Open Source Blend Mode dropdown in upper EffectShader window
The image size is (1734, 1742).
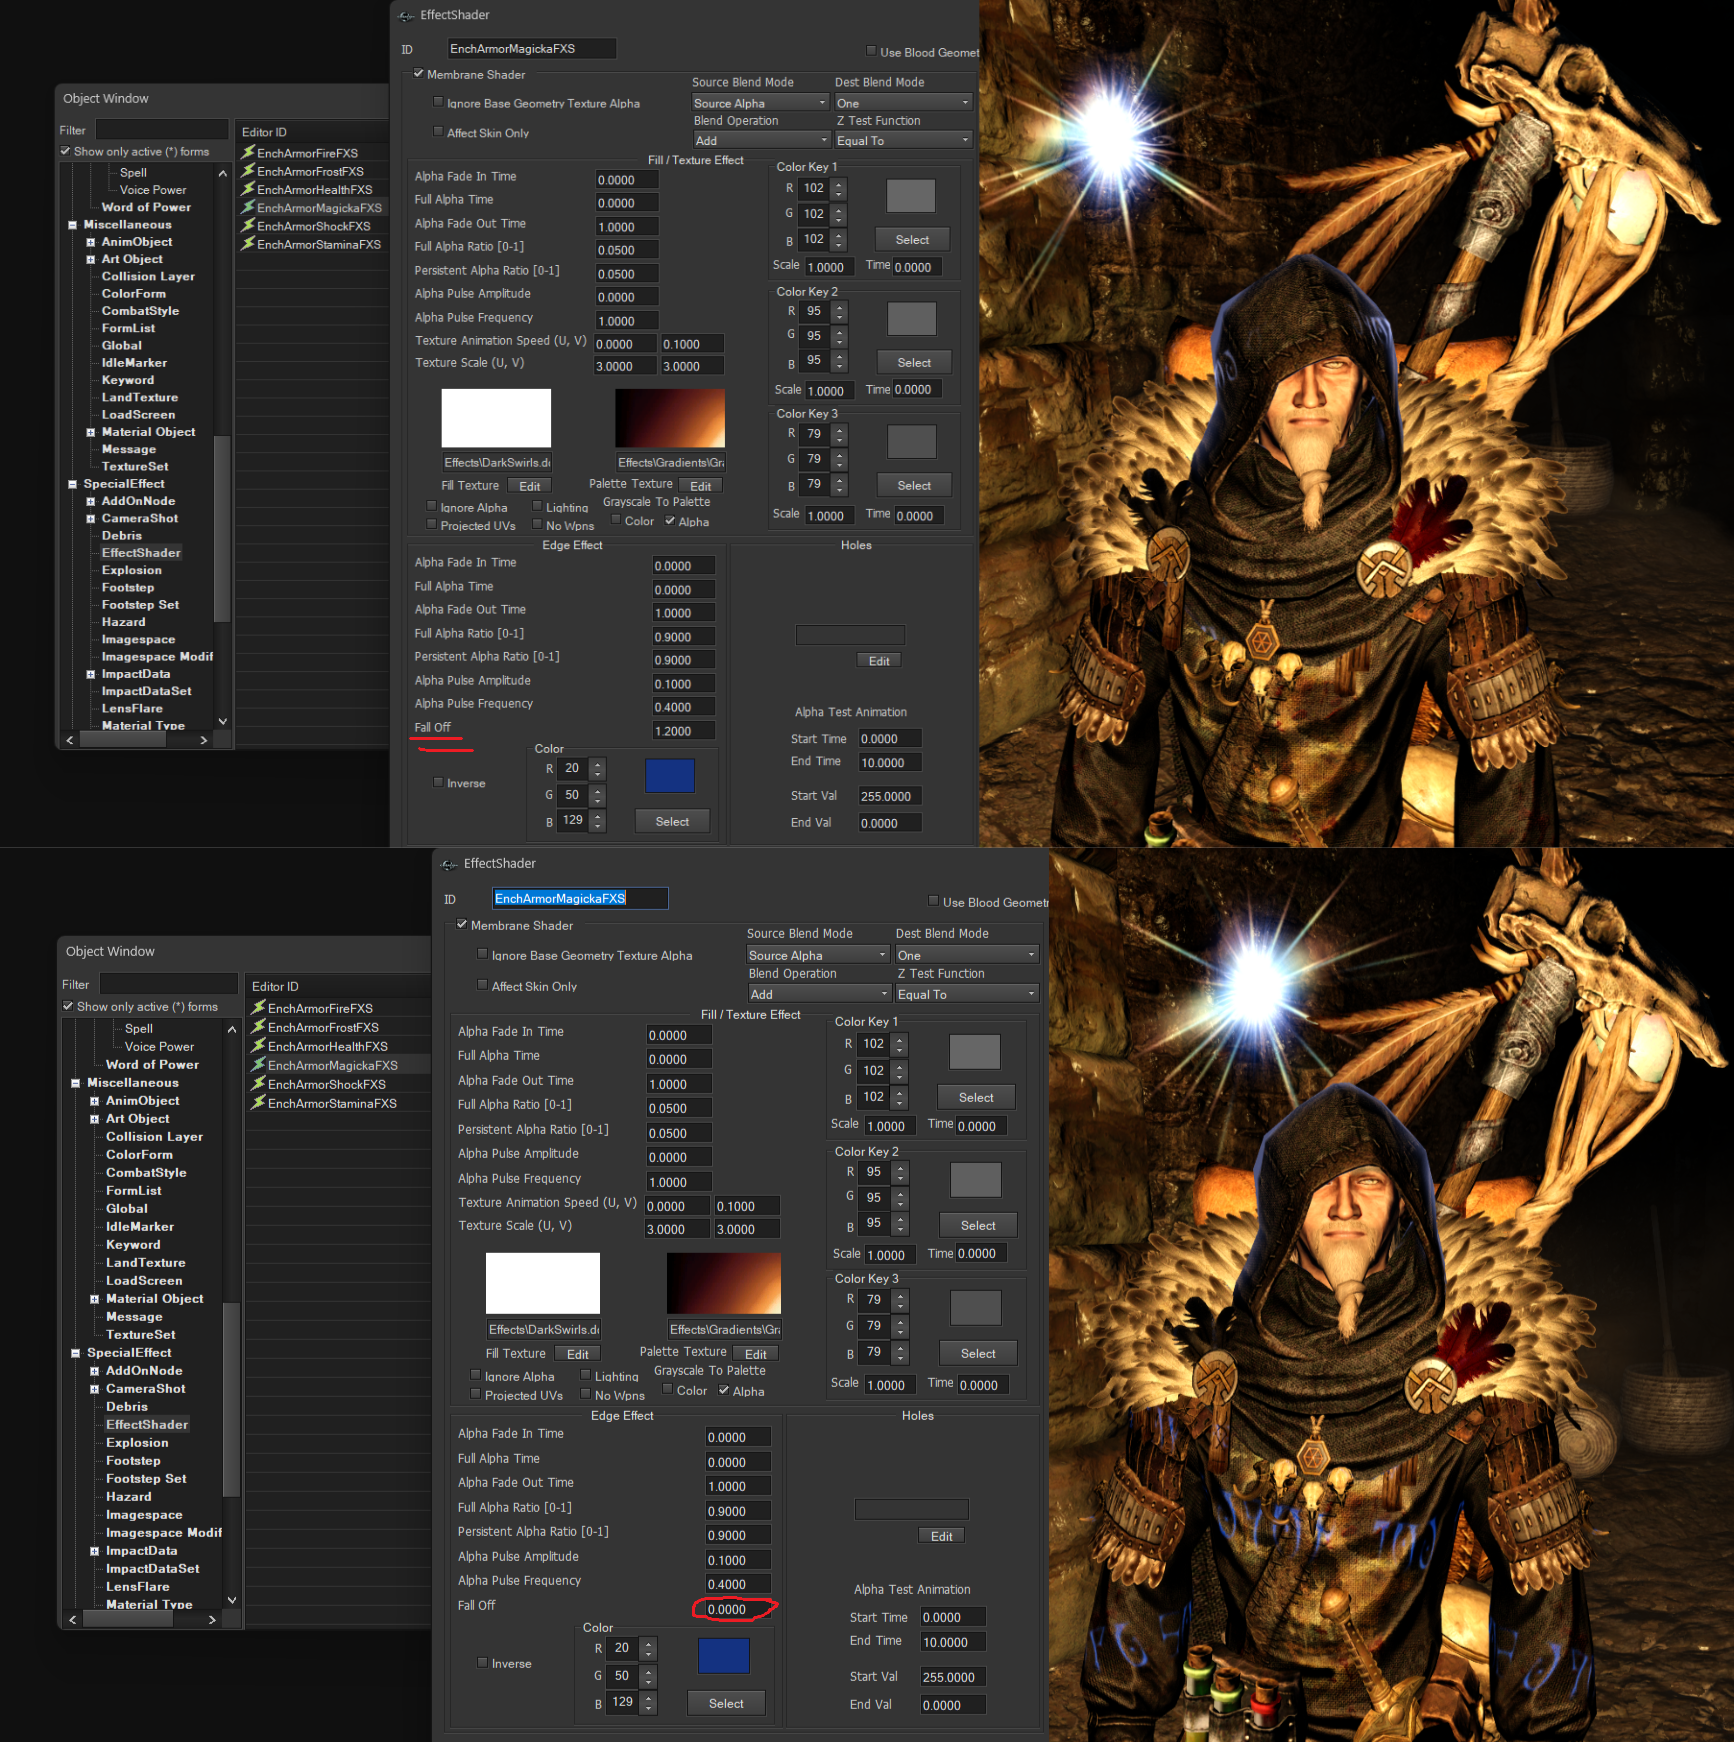[x=761, y=103]
